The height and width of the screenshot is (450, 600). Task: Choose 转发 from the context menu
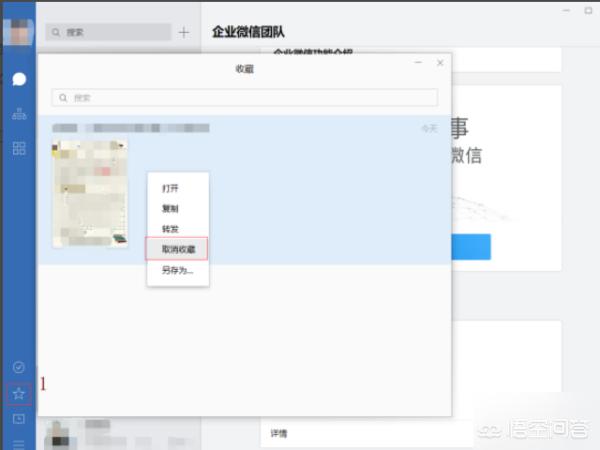170,228
